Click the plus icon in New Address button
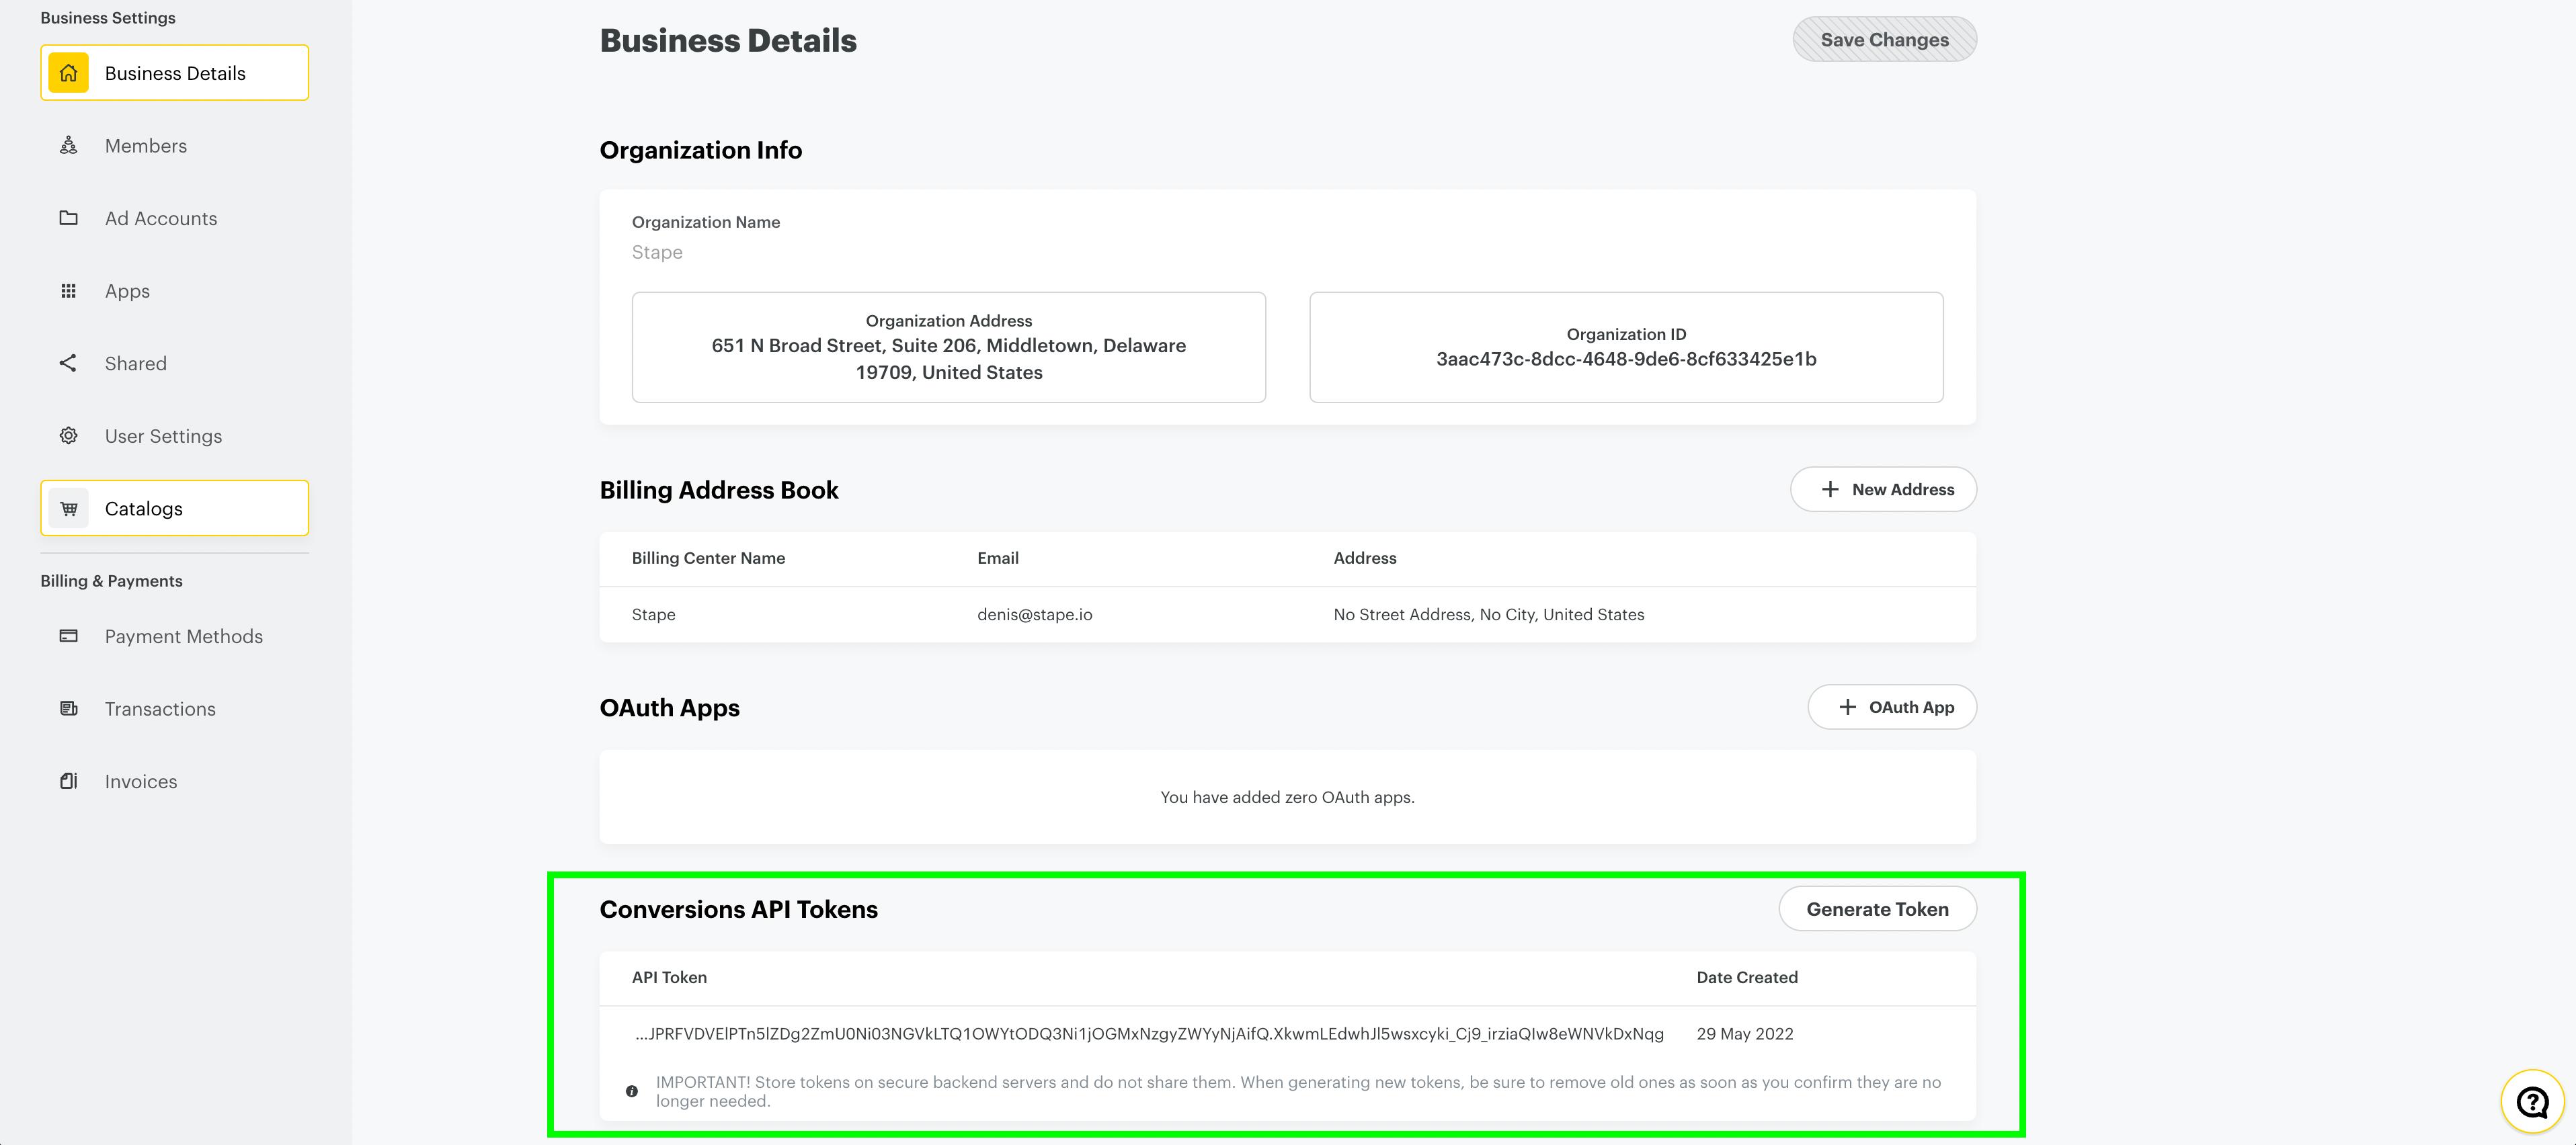 pos(1829,489)
